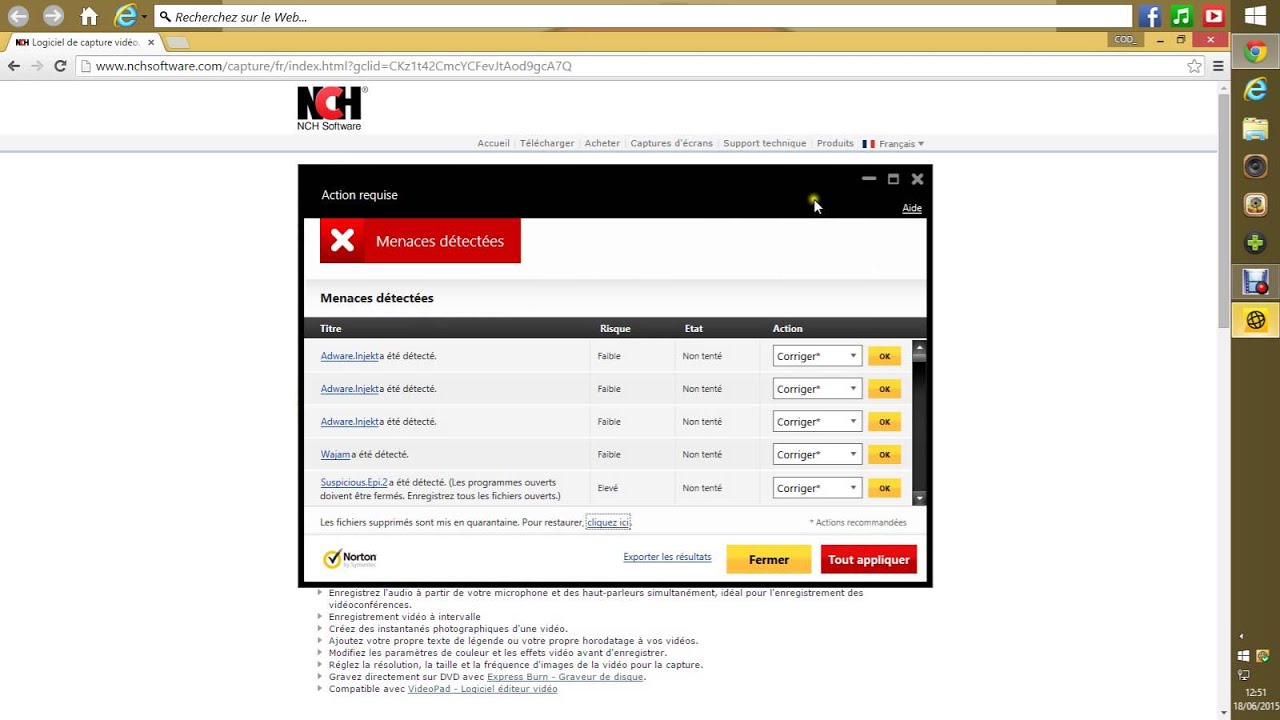Open the Aide link in Norton dialog
The height and width of the screenshot is (720, 1280).
coord(912,208)
